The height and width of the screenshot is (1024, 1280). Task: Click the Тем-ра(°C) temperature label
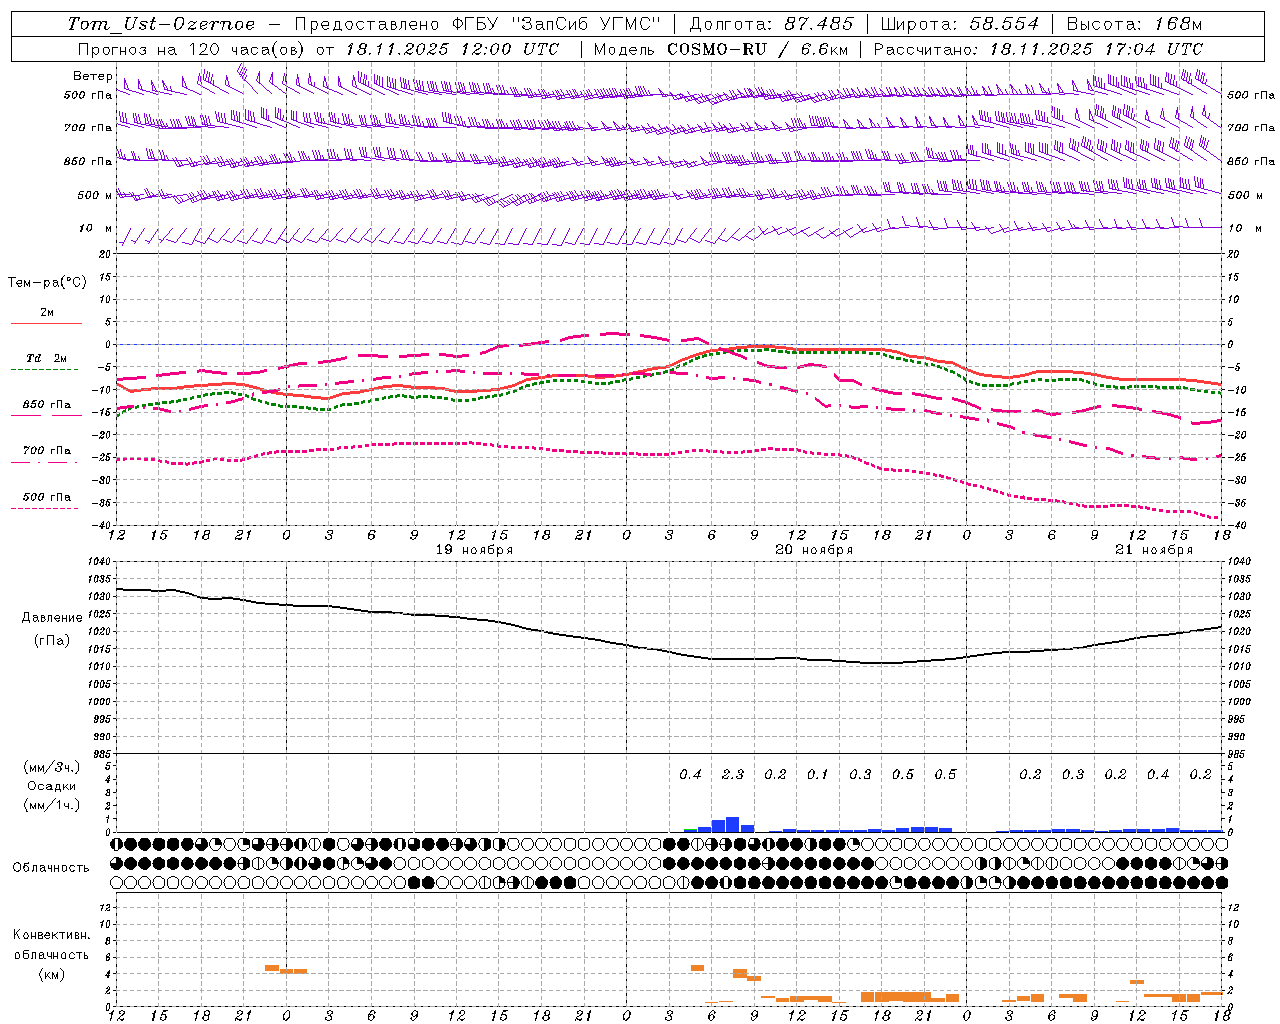click(47, 283)
